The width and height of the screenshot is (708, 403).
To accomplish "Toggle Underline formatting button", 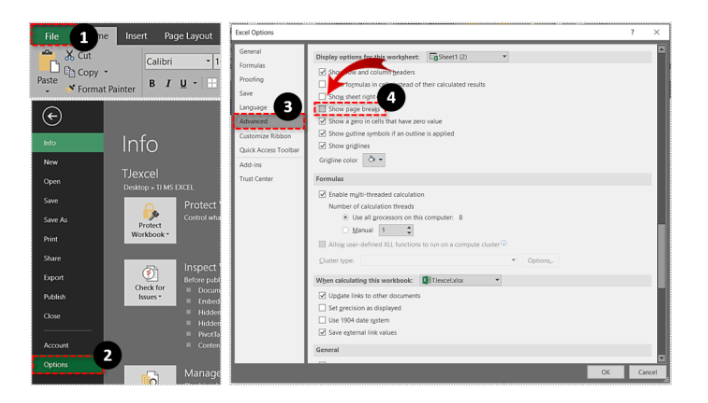I will (x=183, y=83).
